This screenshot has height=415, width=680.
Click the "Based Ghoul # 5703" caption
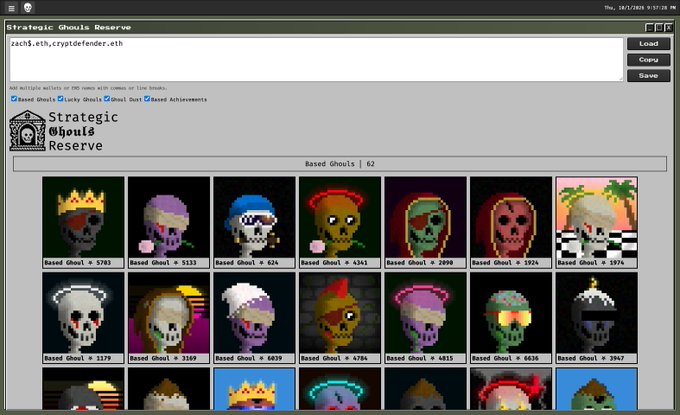click(x=78, y=263)
